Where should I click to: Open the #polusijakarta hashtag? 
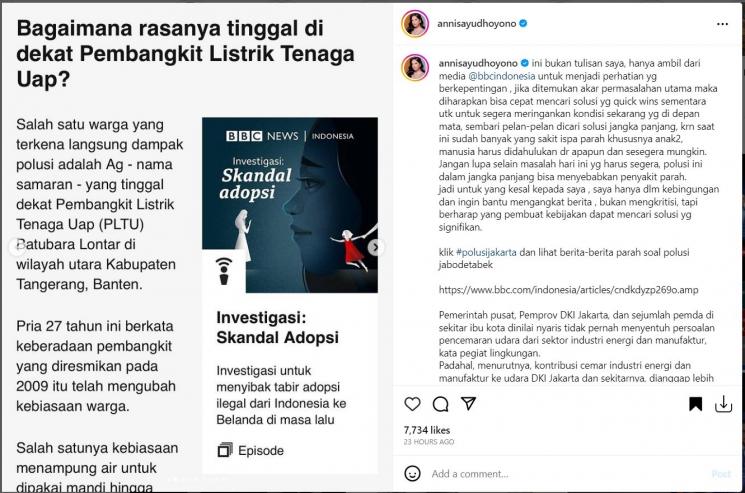pyautogui.click(x=486, y=252)
